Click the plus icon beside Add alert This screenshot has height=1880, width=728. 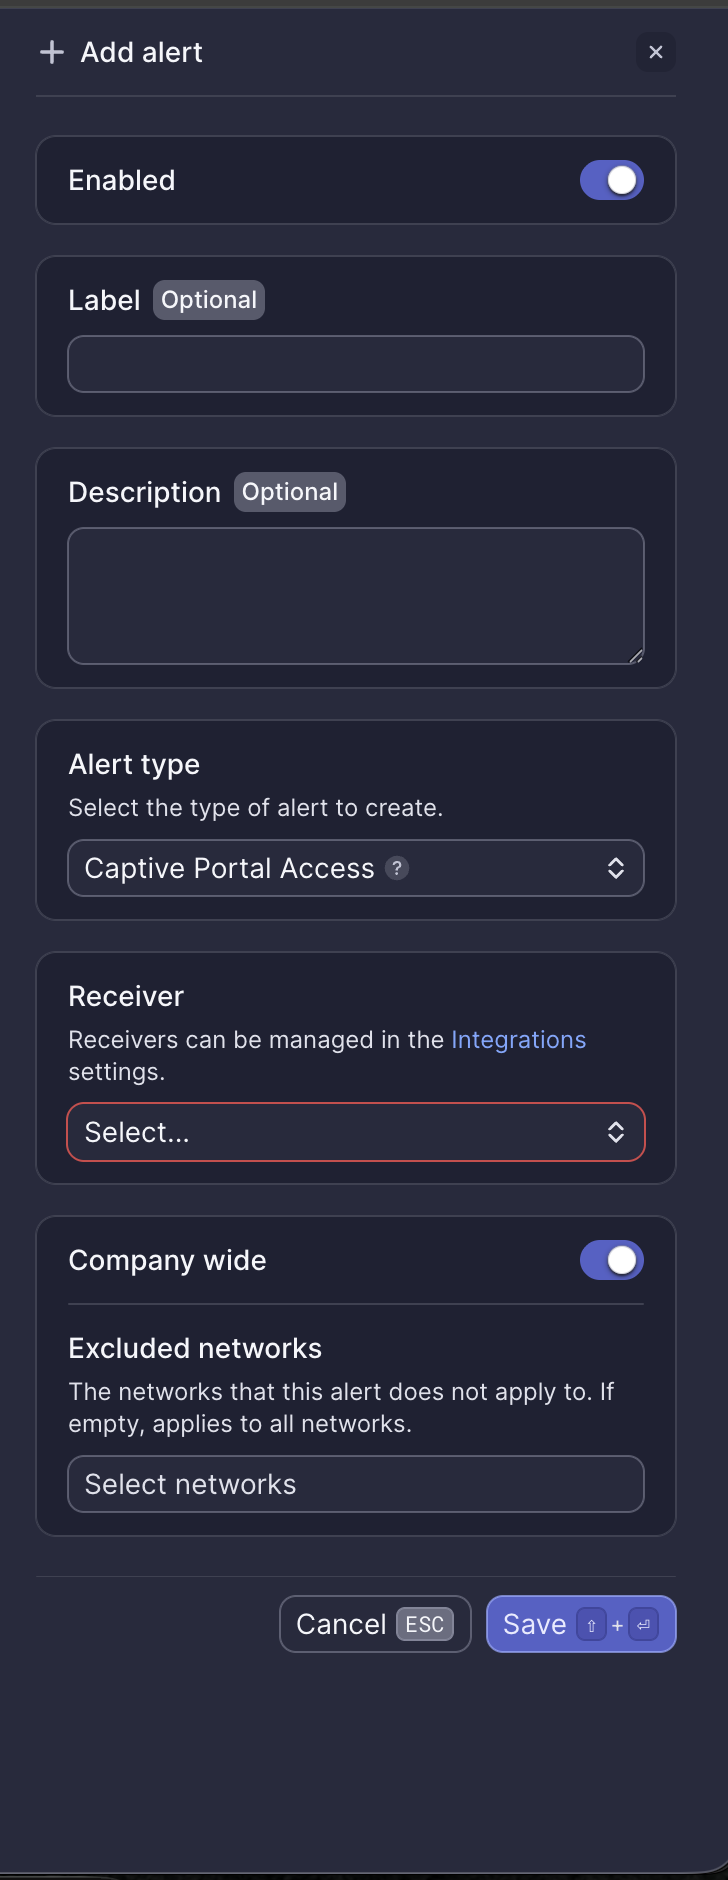50,52
